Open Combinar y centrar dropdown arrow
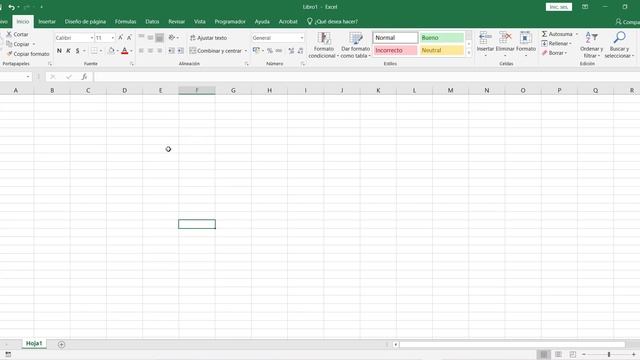Viewport: 640px width, 360px height. (246, 51)
